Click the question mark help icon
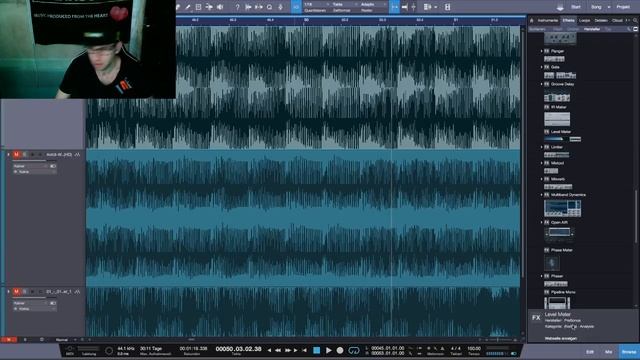Screen dimensions: 640x360 pos(237,7)
